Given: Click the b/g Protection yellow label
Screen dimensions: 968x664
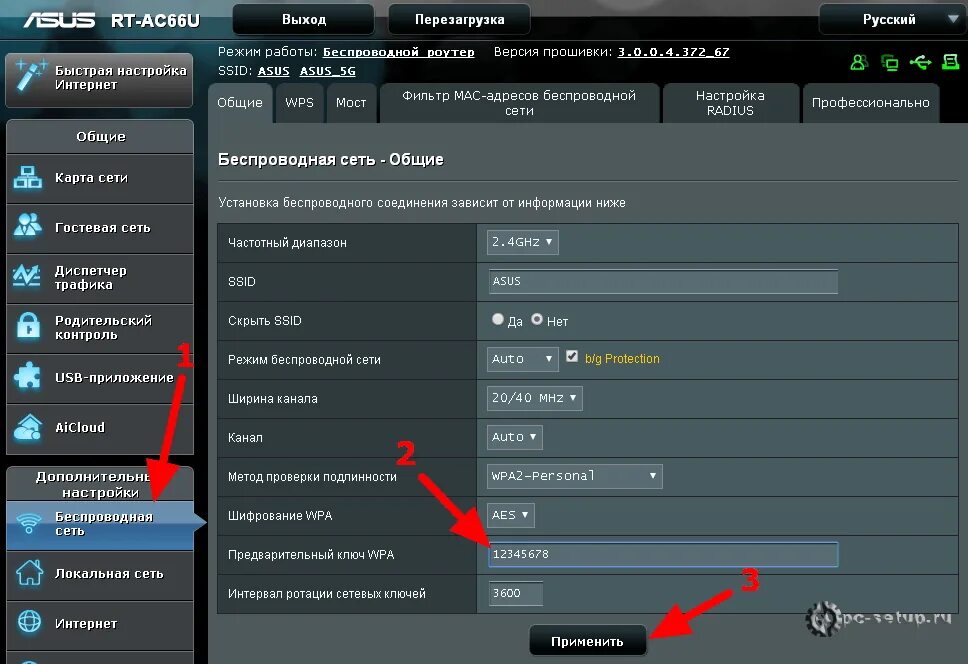Looking at the screenshot, I should [622, 359].
